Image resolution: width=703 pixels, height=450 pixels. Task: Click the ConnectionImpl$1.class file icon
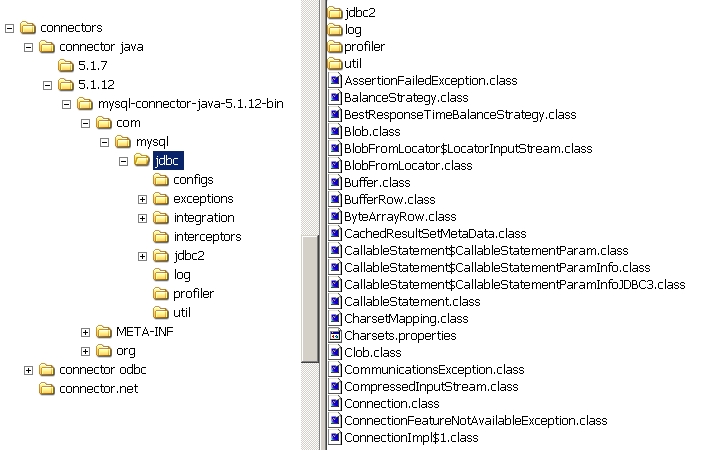pos(335,438)
